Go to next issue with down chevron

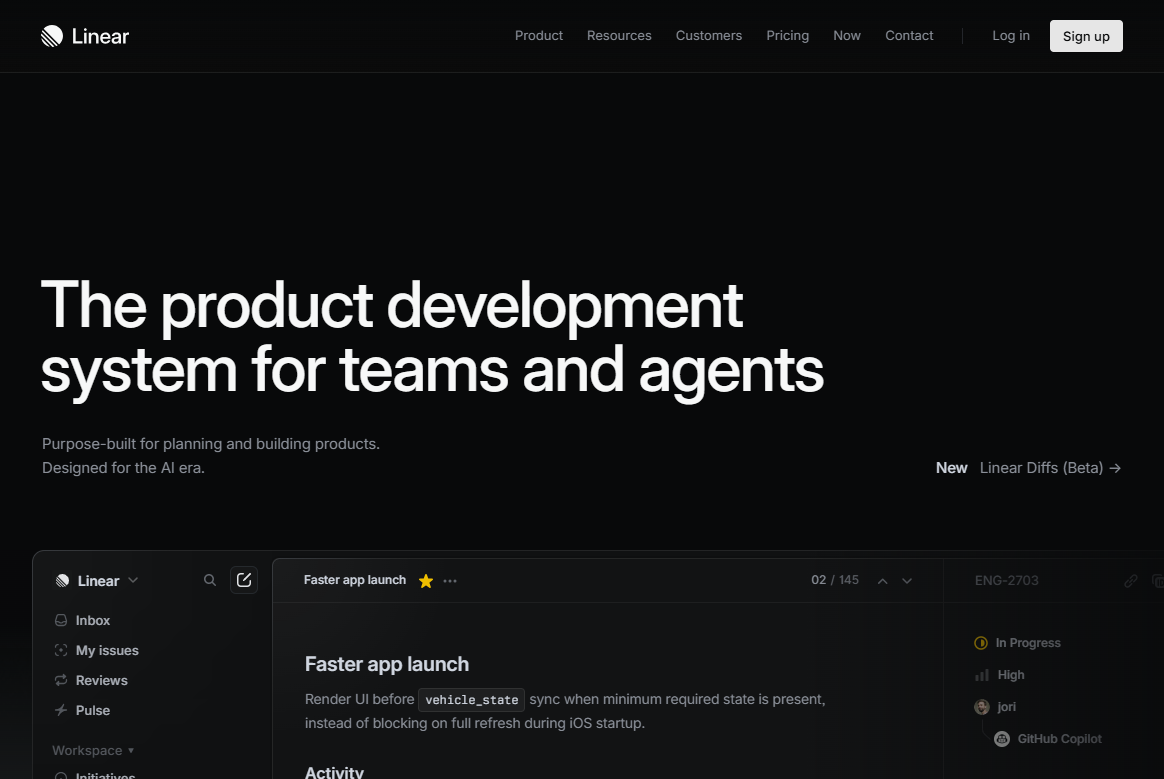[x=907, y=581]
